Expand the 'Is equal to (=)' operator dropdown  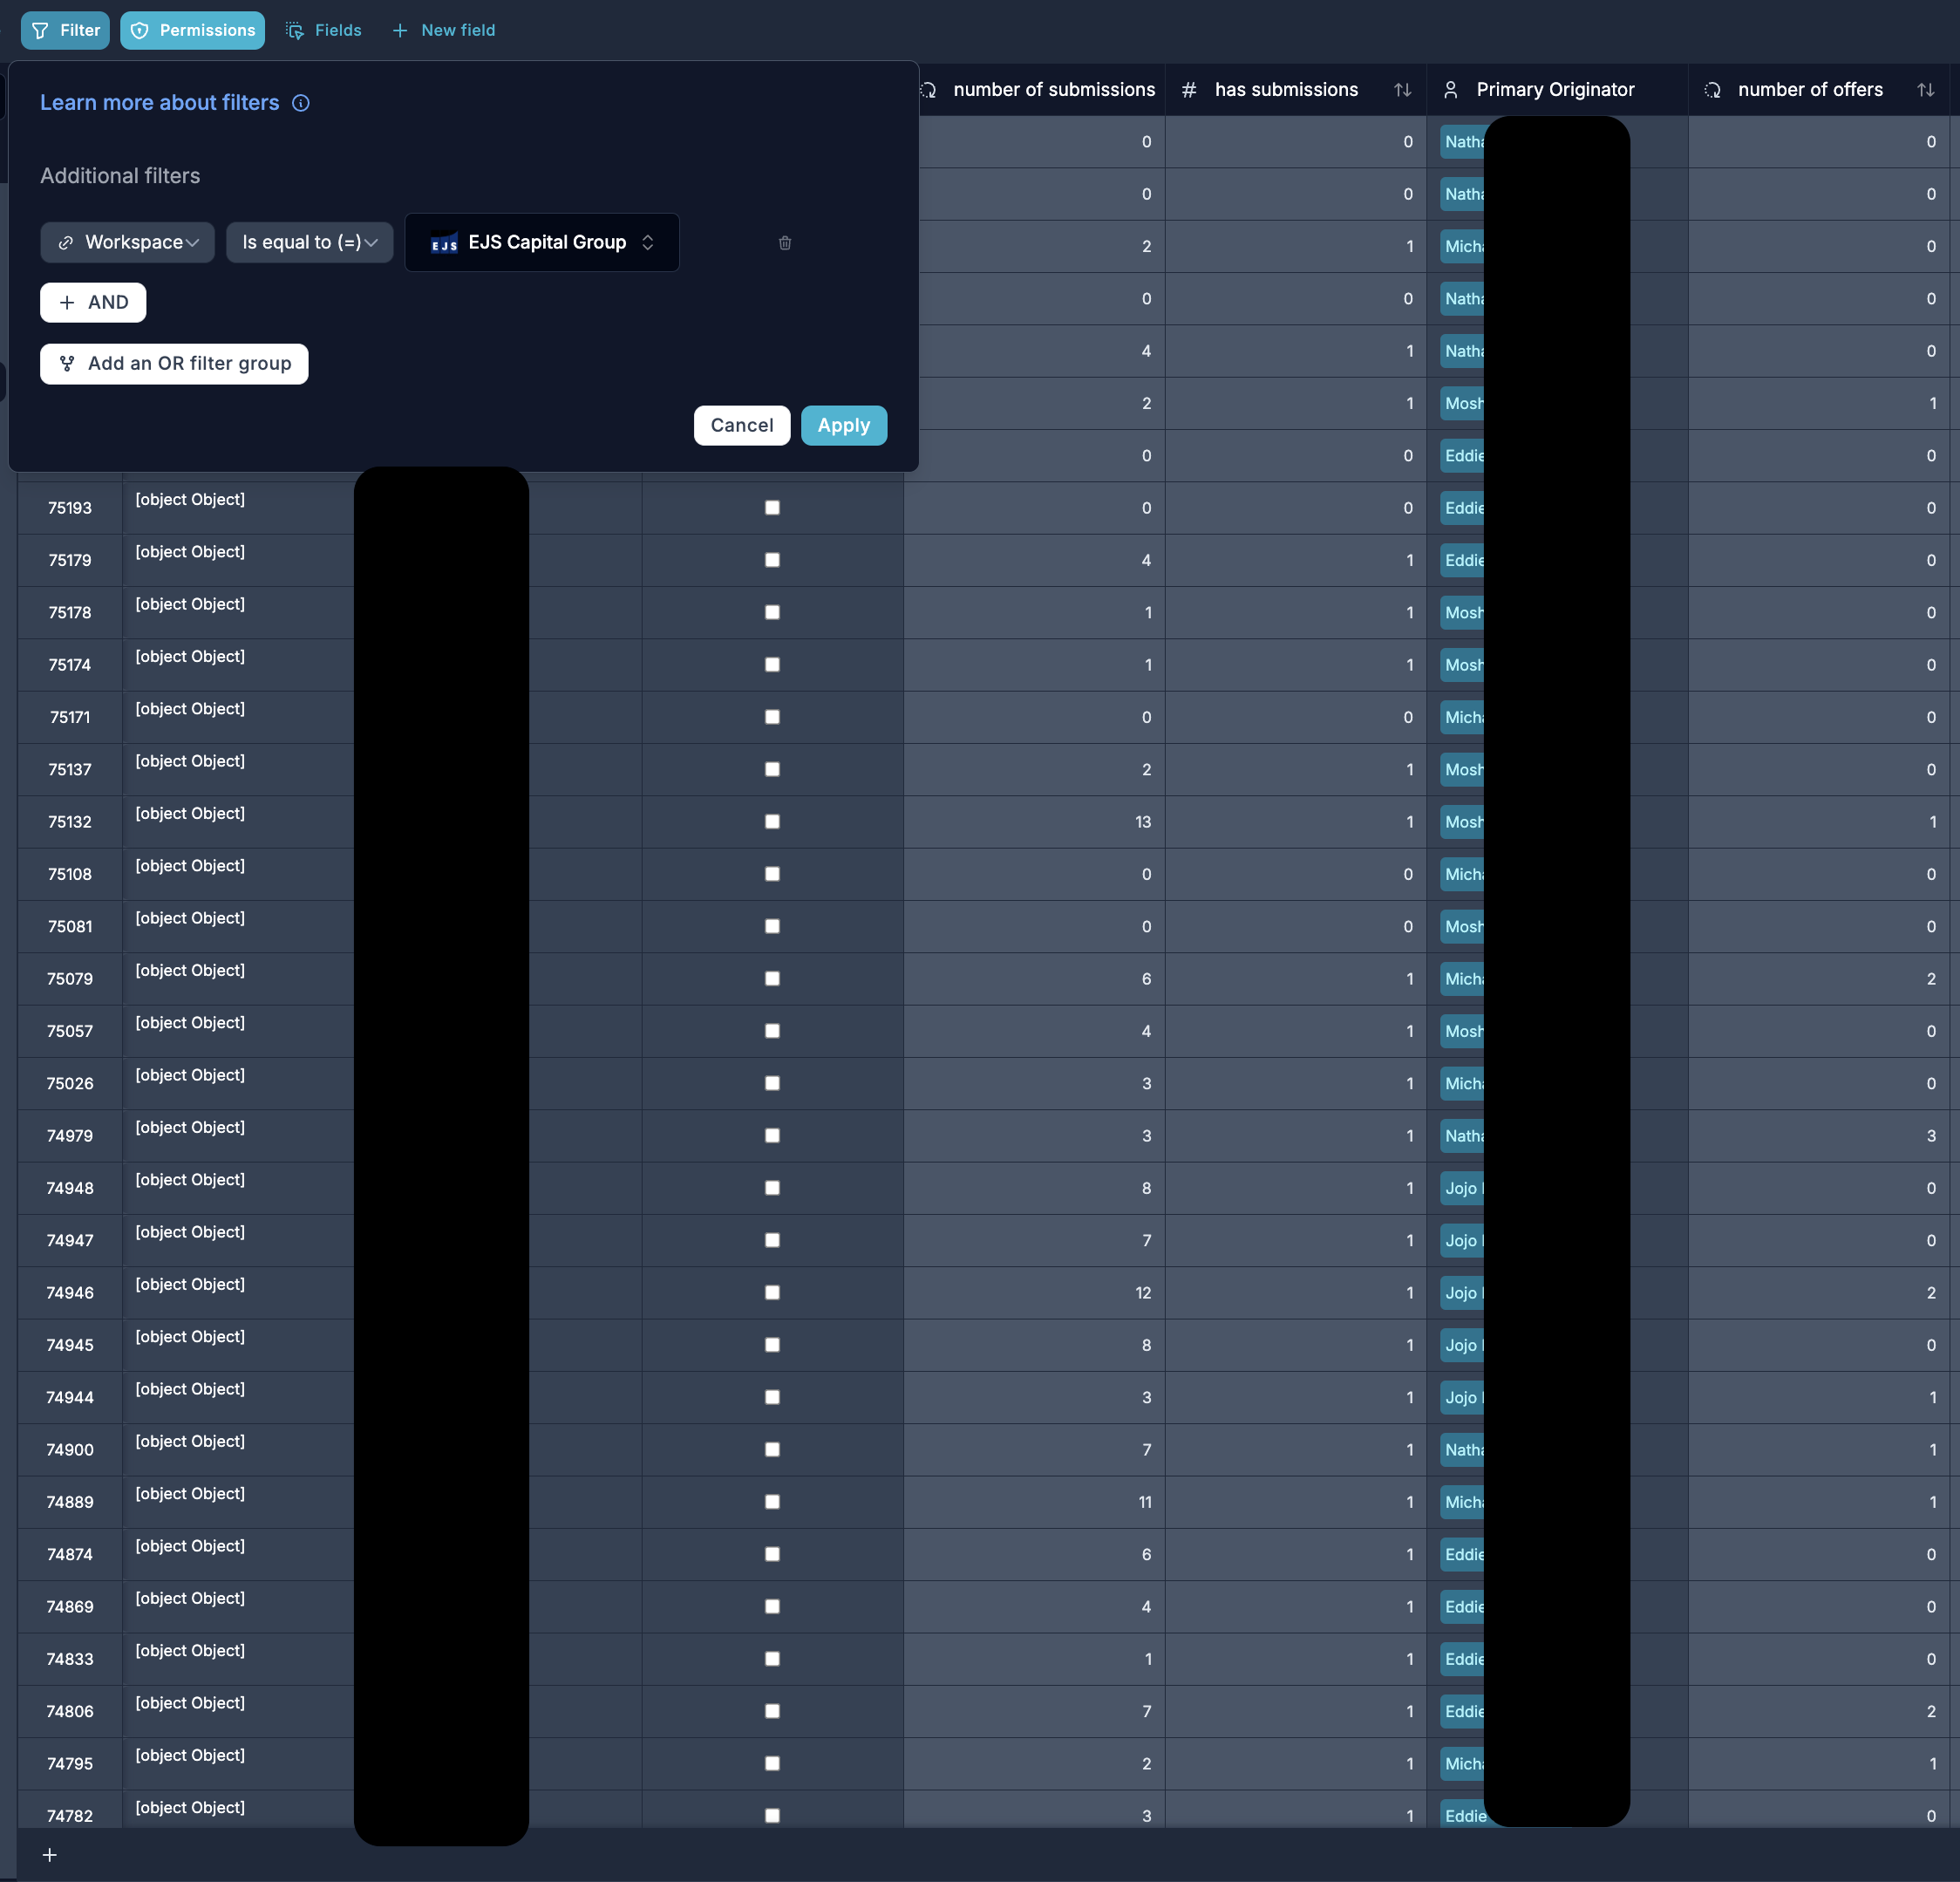(309, 242)
